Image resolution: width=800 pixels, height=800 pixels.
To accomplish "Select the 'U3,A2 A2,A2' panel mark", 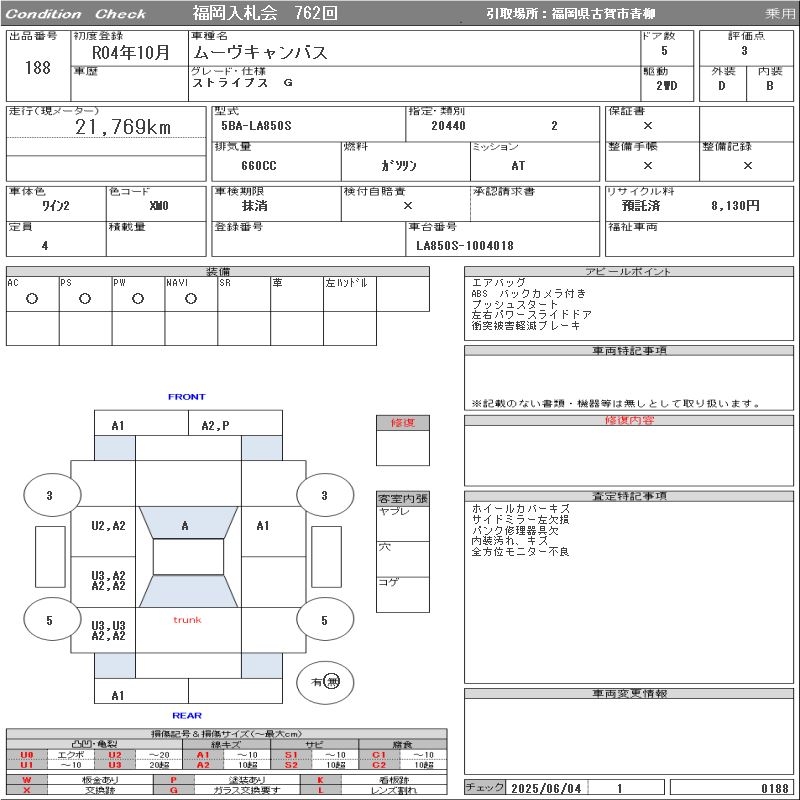I will click(x=109, y=581).
